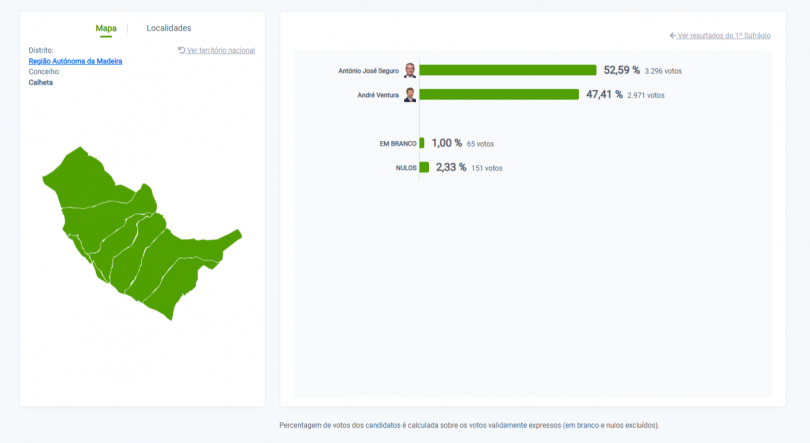
Task: Click the NULOS green bar
Action: point(424,167)
